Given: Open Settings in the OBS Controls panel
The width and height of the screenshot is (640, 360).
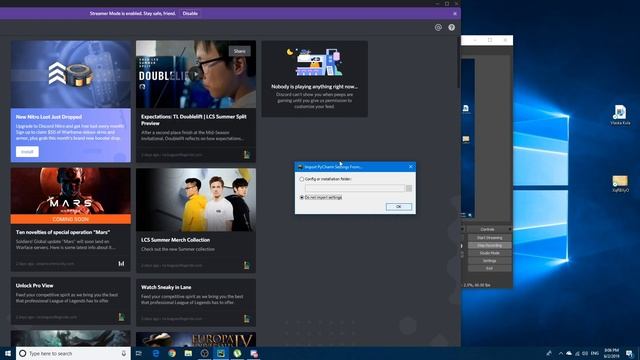Looking at the screenshot, I should [489, 261].
